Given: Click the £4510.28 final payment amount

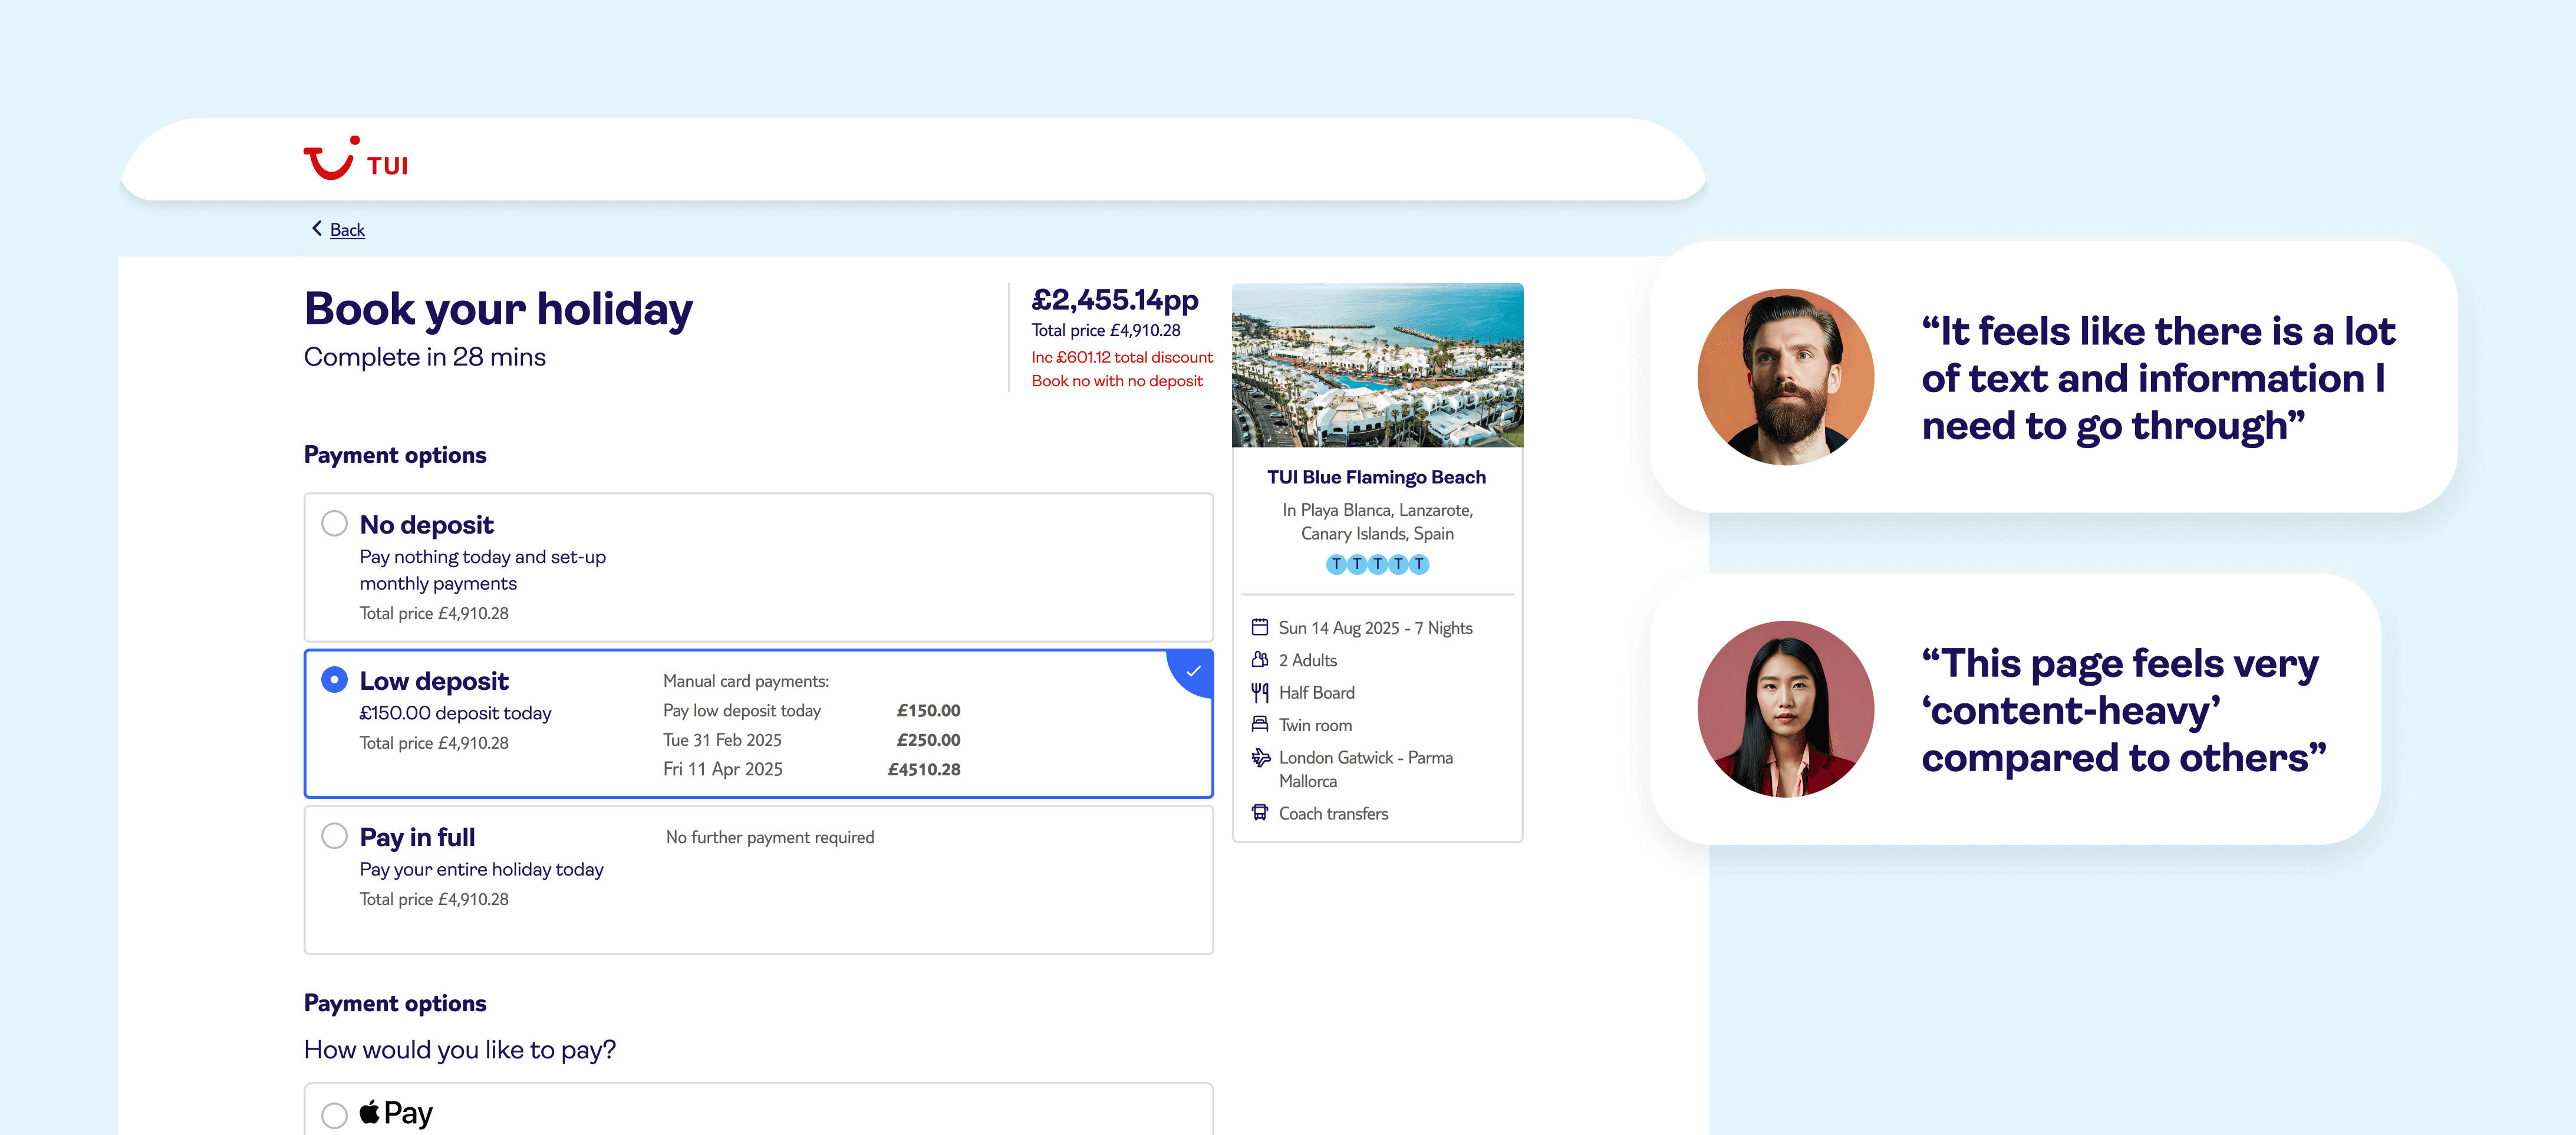Looking at the screenshot, I should pyautogui.click(x=924, y=770).
